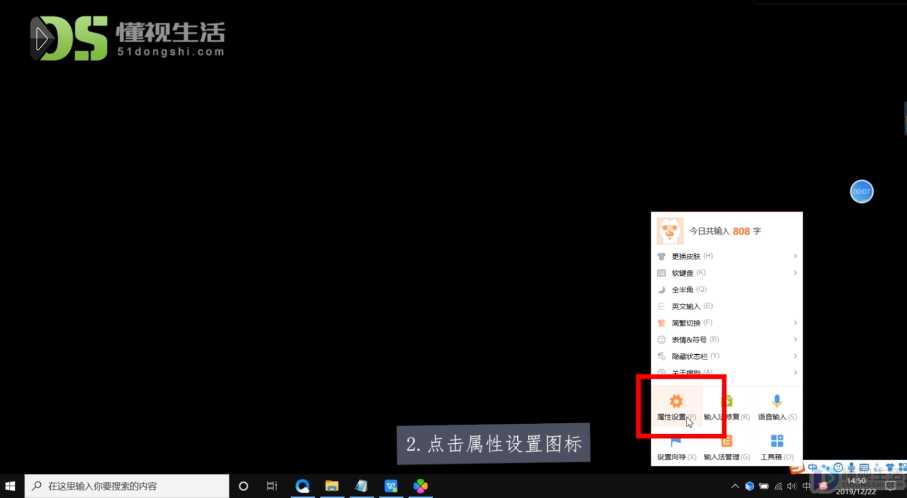The width and height of the screenshot is (907, 498).
Task: Expand the 表情&符号 submenu arrow
Action: click(x=795, y=340)
